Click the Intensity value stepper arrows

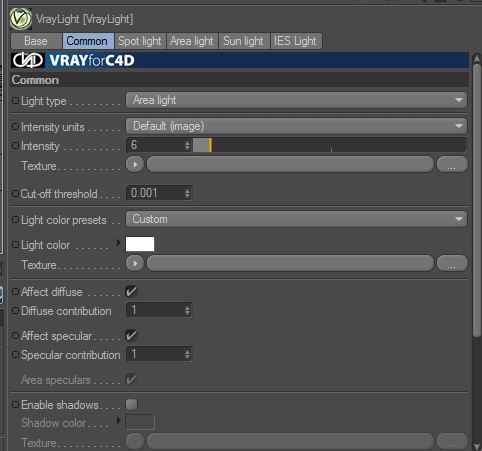187,145
